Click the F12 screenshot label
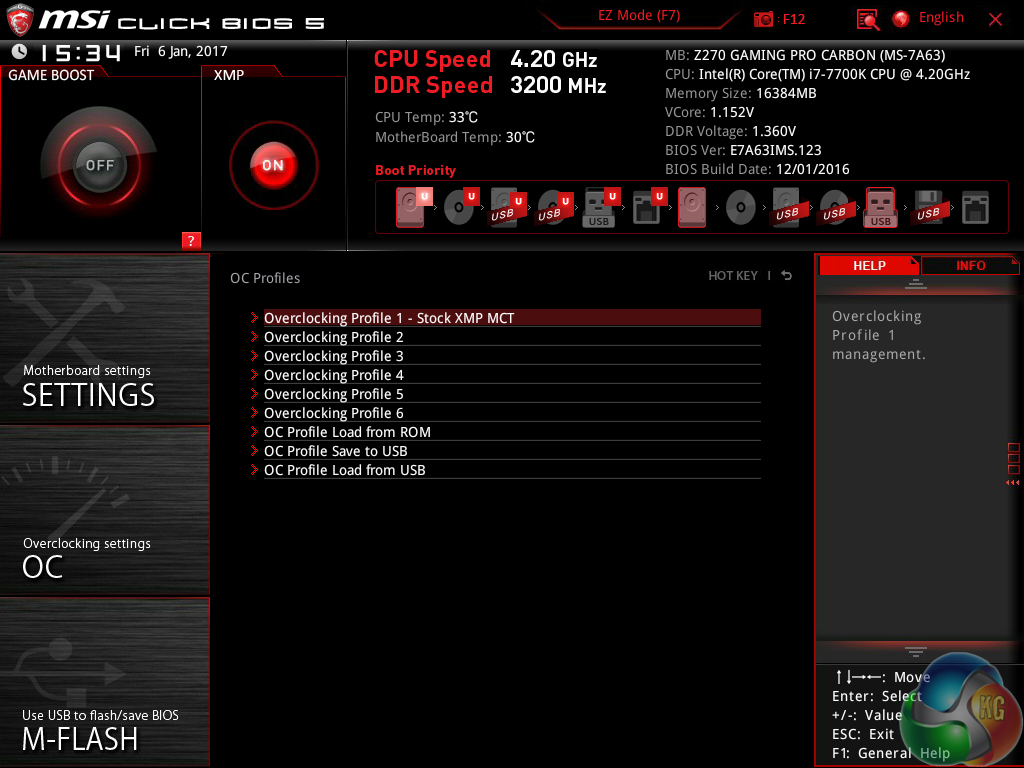This screenshot has width=1024, height=768. (x=793, y=20)
